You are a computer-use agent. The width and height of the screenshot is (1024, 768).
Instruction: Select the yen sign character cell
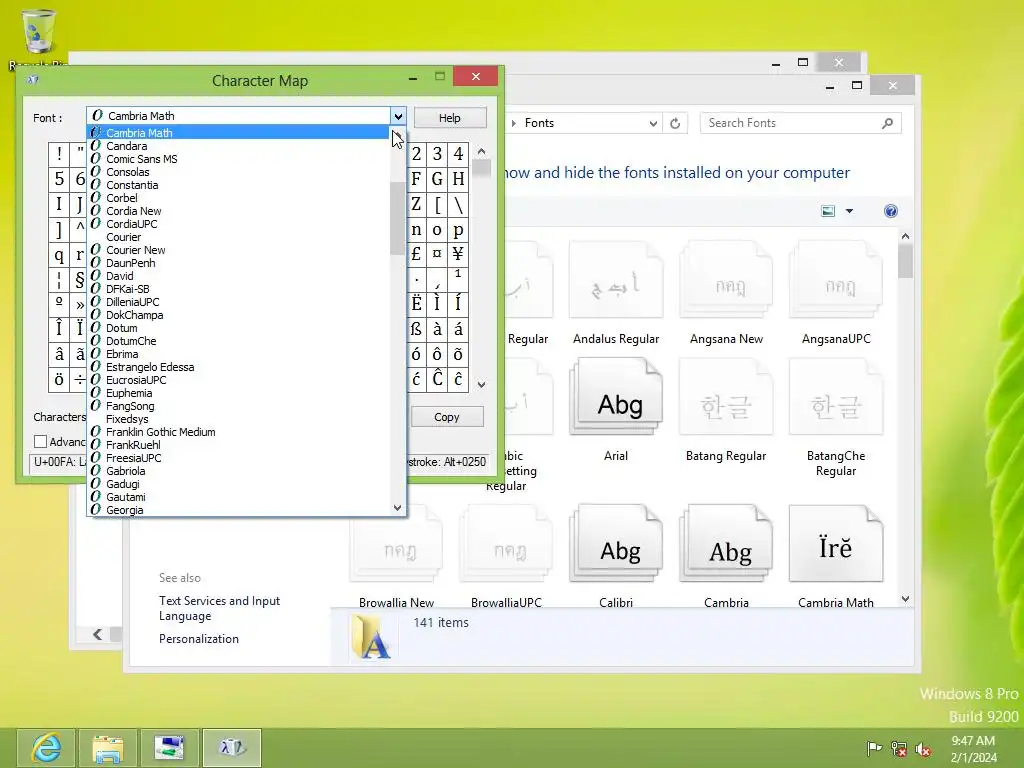pos(458,254)
